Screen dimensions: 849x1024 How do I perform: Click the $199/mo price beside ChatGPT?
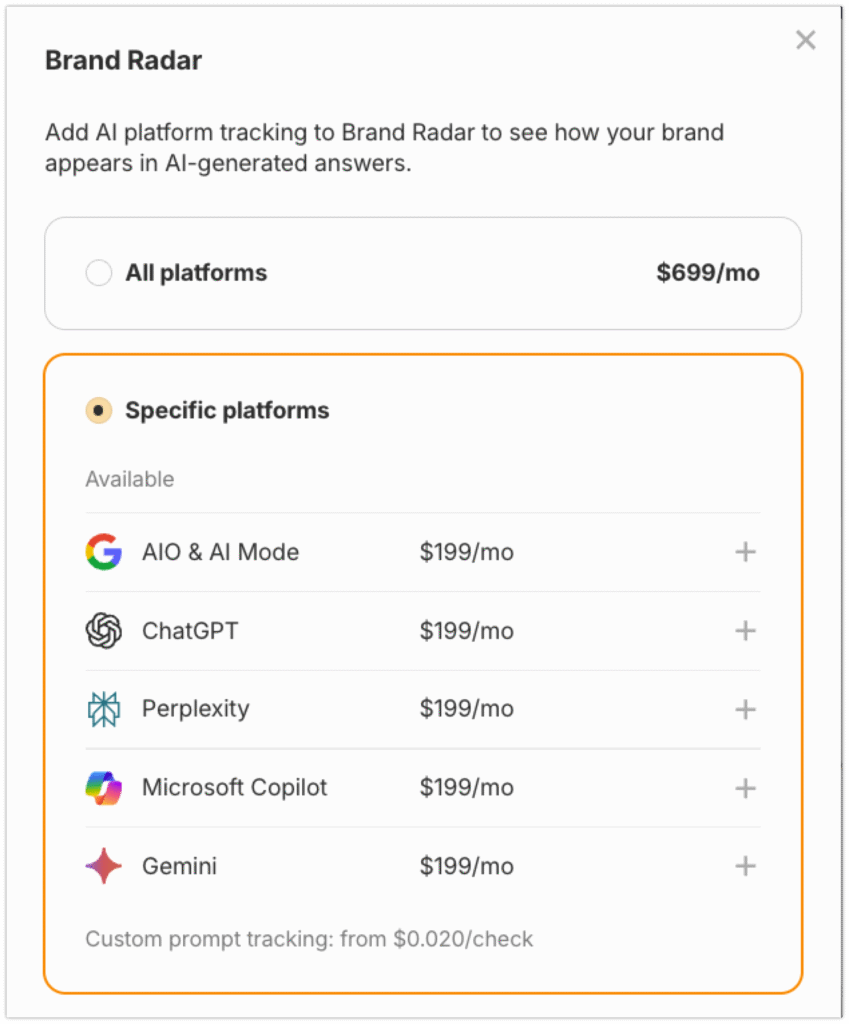tap(467, 630)
